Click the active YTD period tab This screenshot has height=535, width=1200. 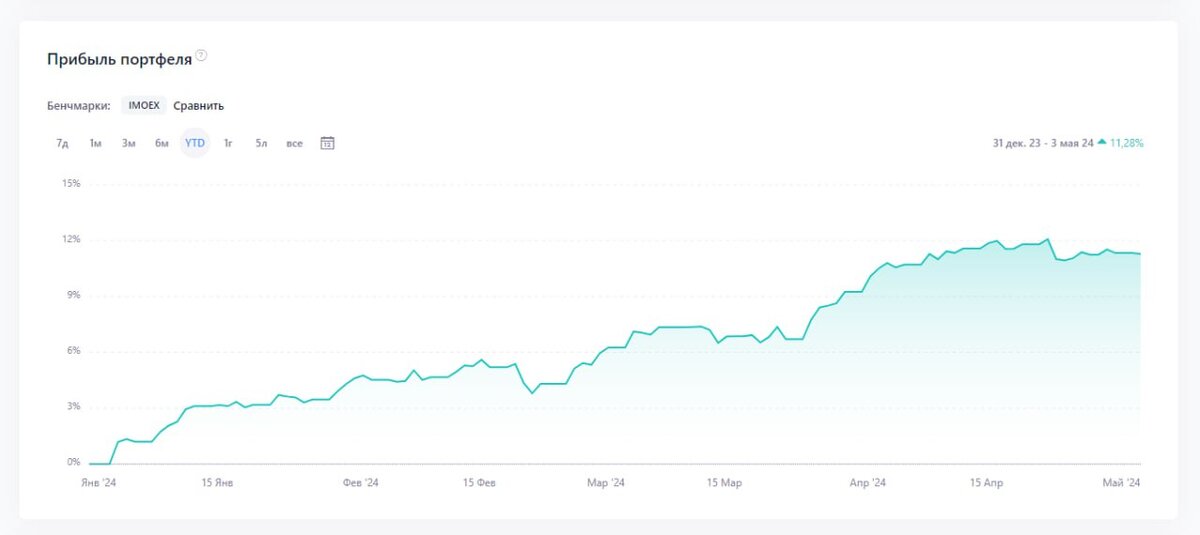click(x=195, y=143)
